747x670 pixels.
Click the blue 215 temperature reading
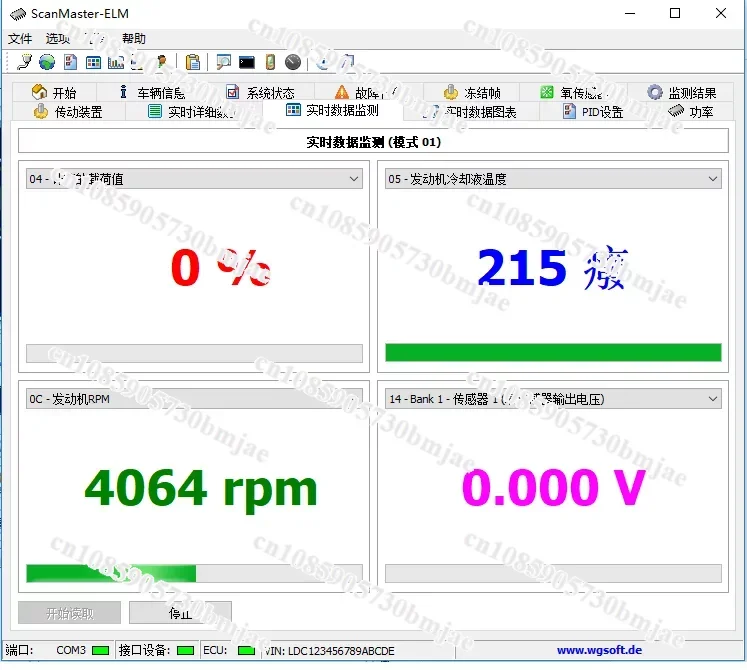(x=553, y=267)
